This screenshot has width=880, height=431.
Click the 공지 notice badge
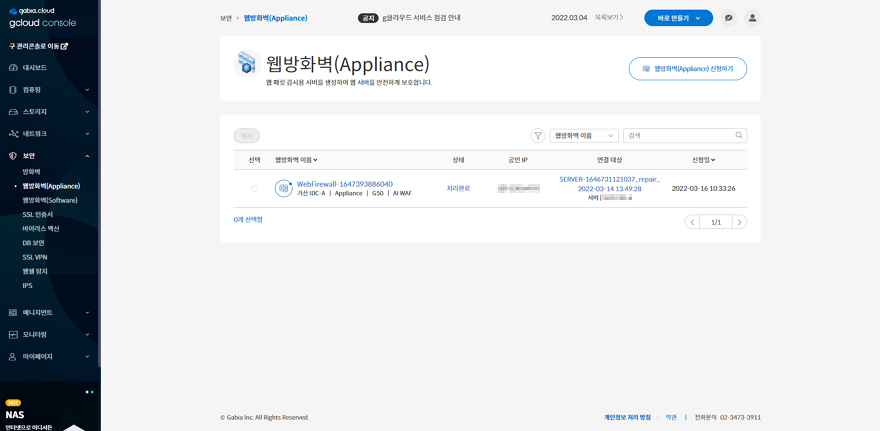368,18
